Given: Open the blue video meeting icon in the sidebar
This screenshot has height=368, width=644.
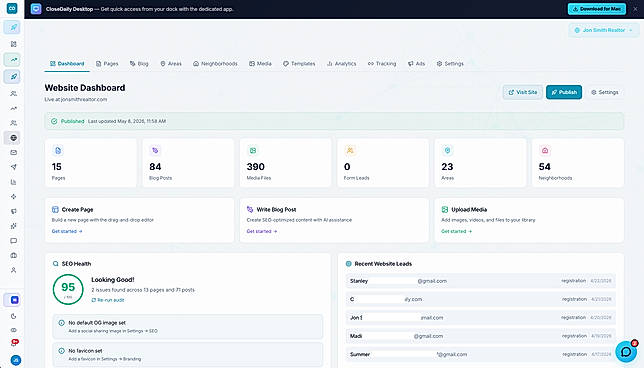Looking at the screenshot, I should point(14,300).
